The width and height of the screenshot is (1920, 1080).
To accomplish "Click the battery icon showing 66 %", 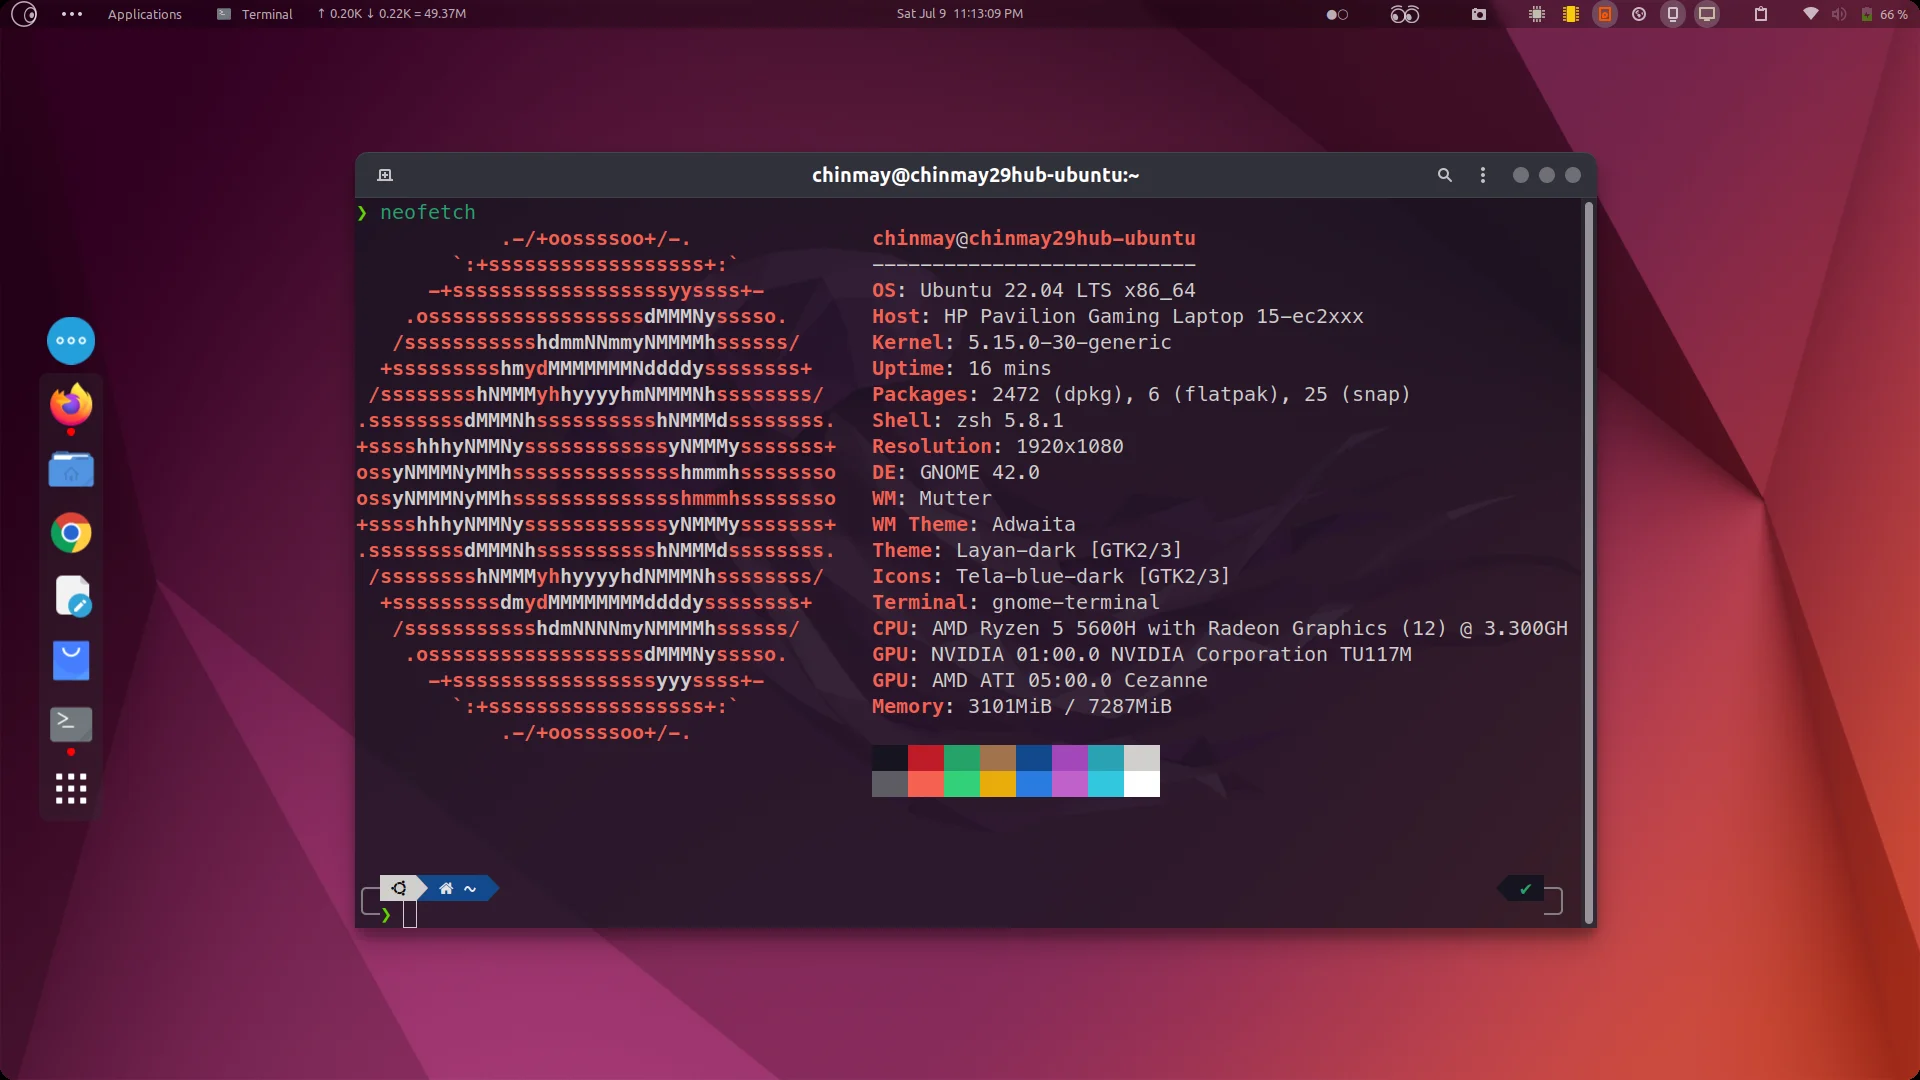I will pyautogui.click(x=1884, y=14).
